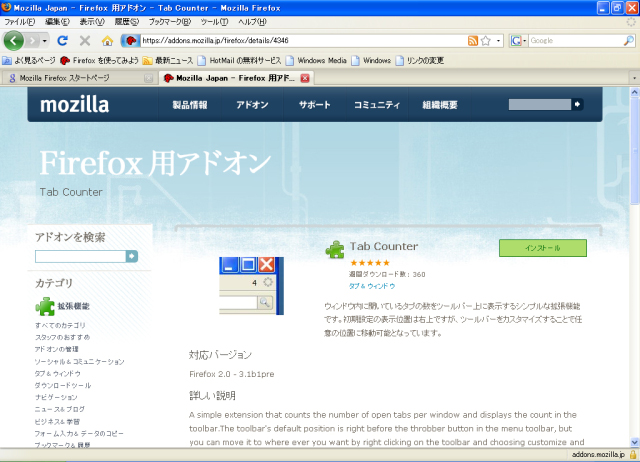The image size is (640, 462).
Task: Open ソーシャル & コミュニケーション category
Action: (79, 362)
